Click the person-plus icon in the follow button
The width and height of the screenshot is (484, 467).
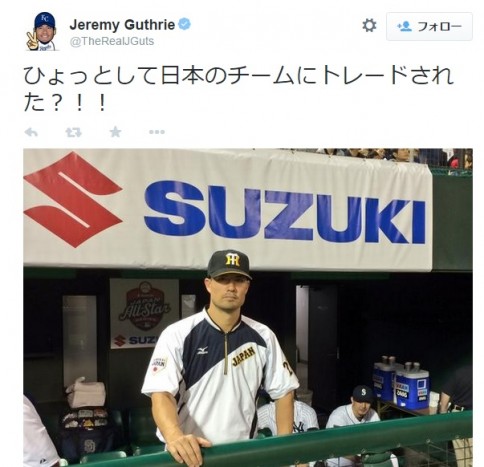(405, 26)
